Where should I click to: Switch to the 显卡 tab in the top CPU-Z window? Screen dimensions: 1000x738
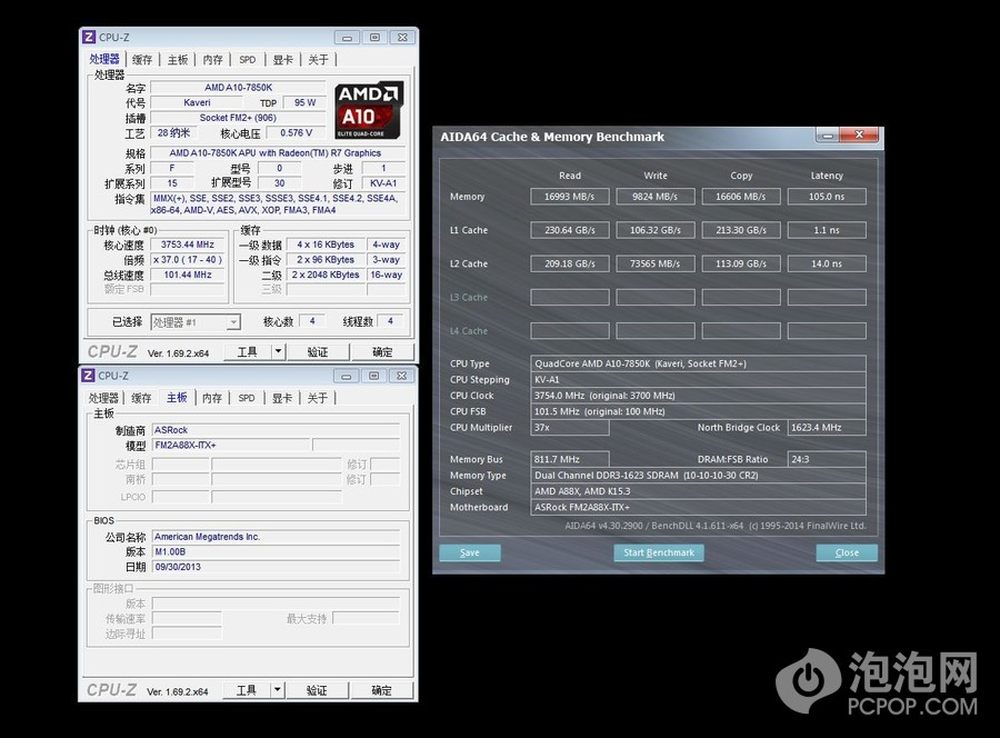[283, 59]
